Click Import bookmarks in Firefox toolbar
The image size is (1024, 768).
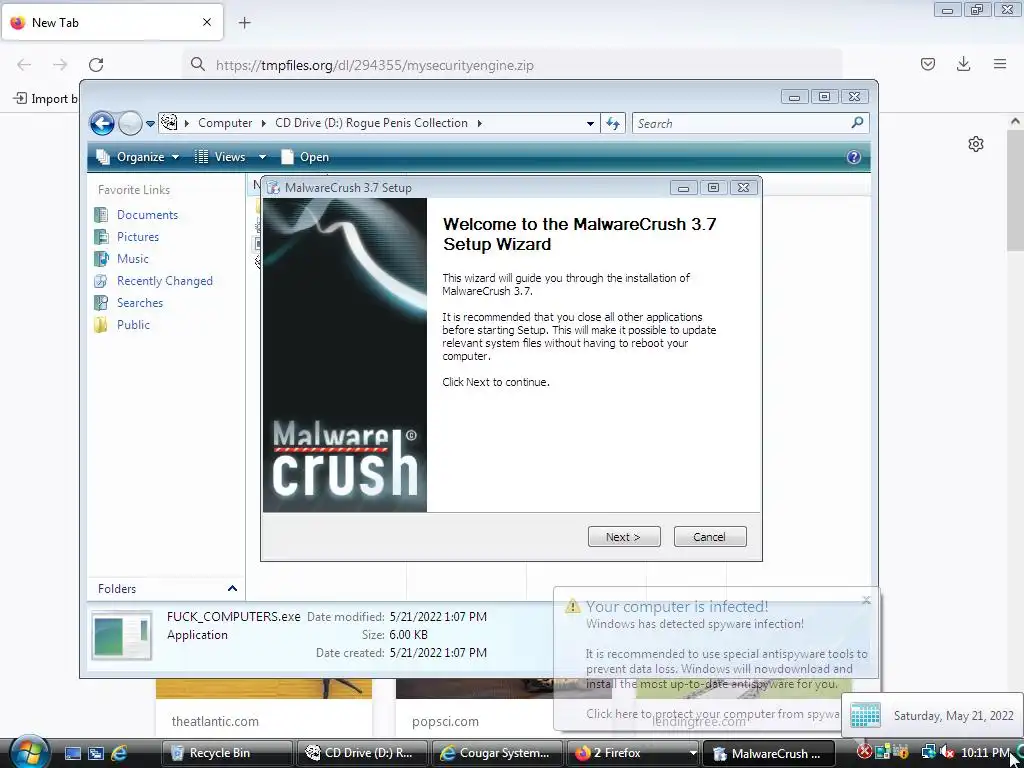coord(46,99)
